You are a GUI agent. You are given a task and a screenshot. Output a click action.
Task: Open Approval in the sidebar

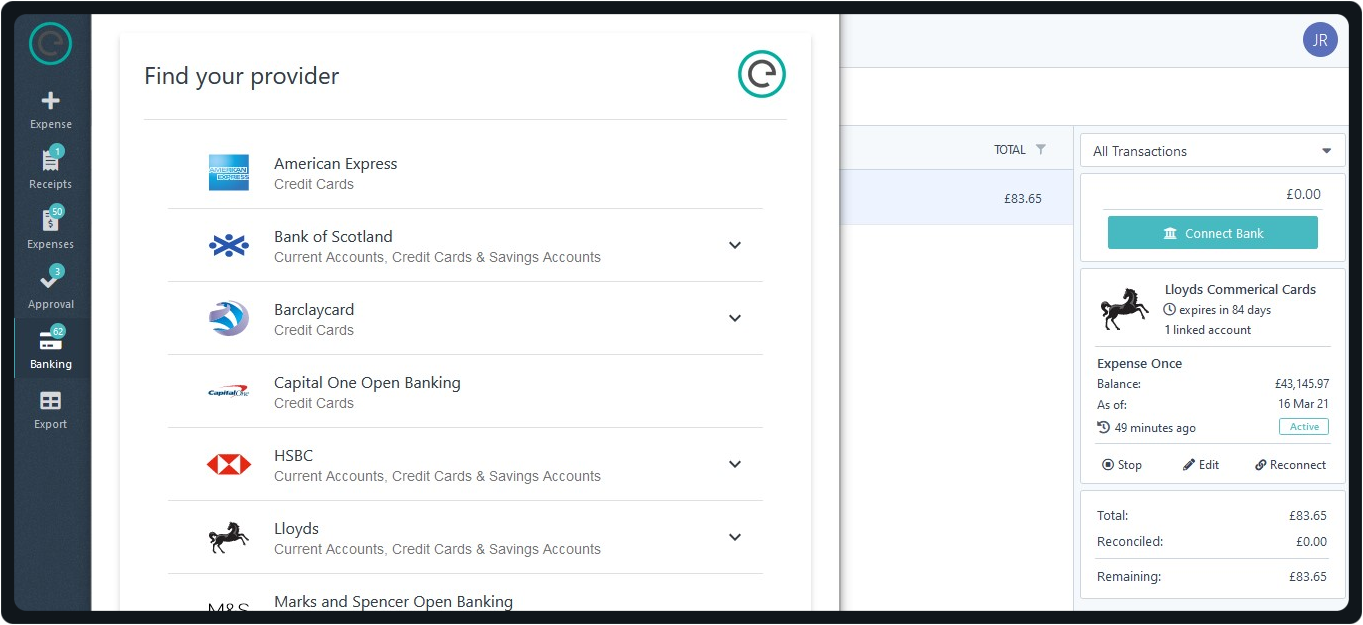pos(50,289)
